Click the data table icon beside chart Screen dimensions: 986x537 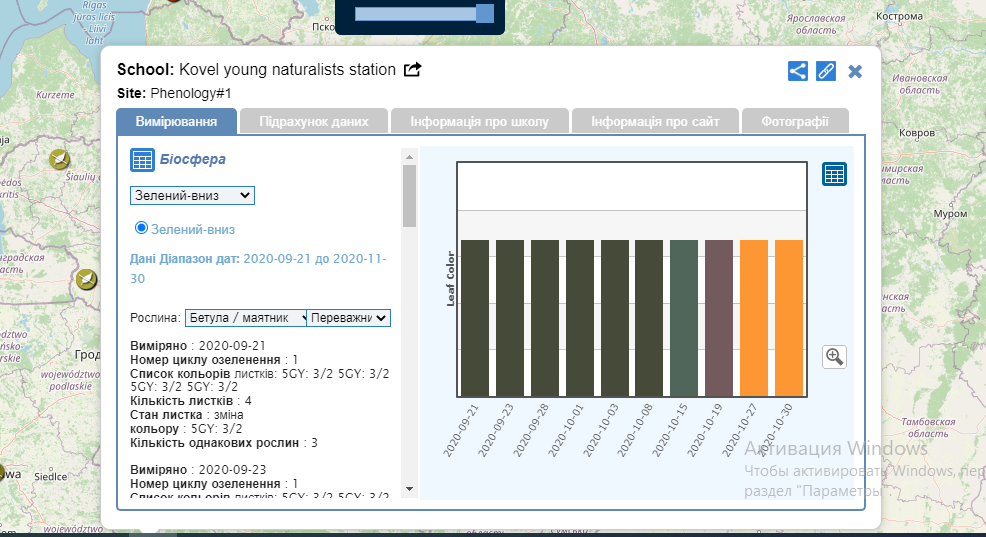(834, 174)
